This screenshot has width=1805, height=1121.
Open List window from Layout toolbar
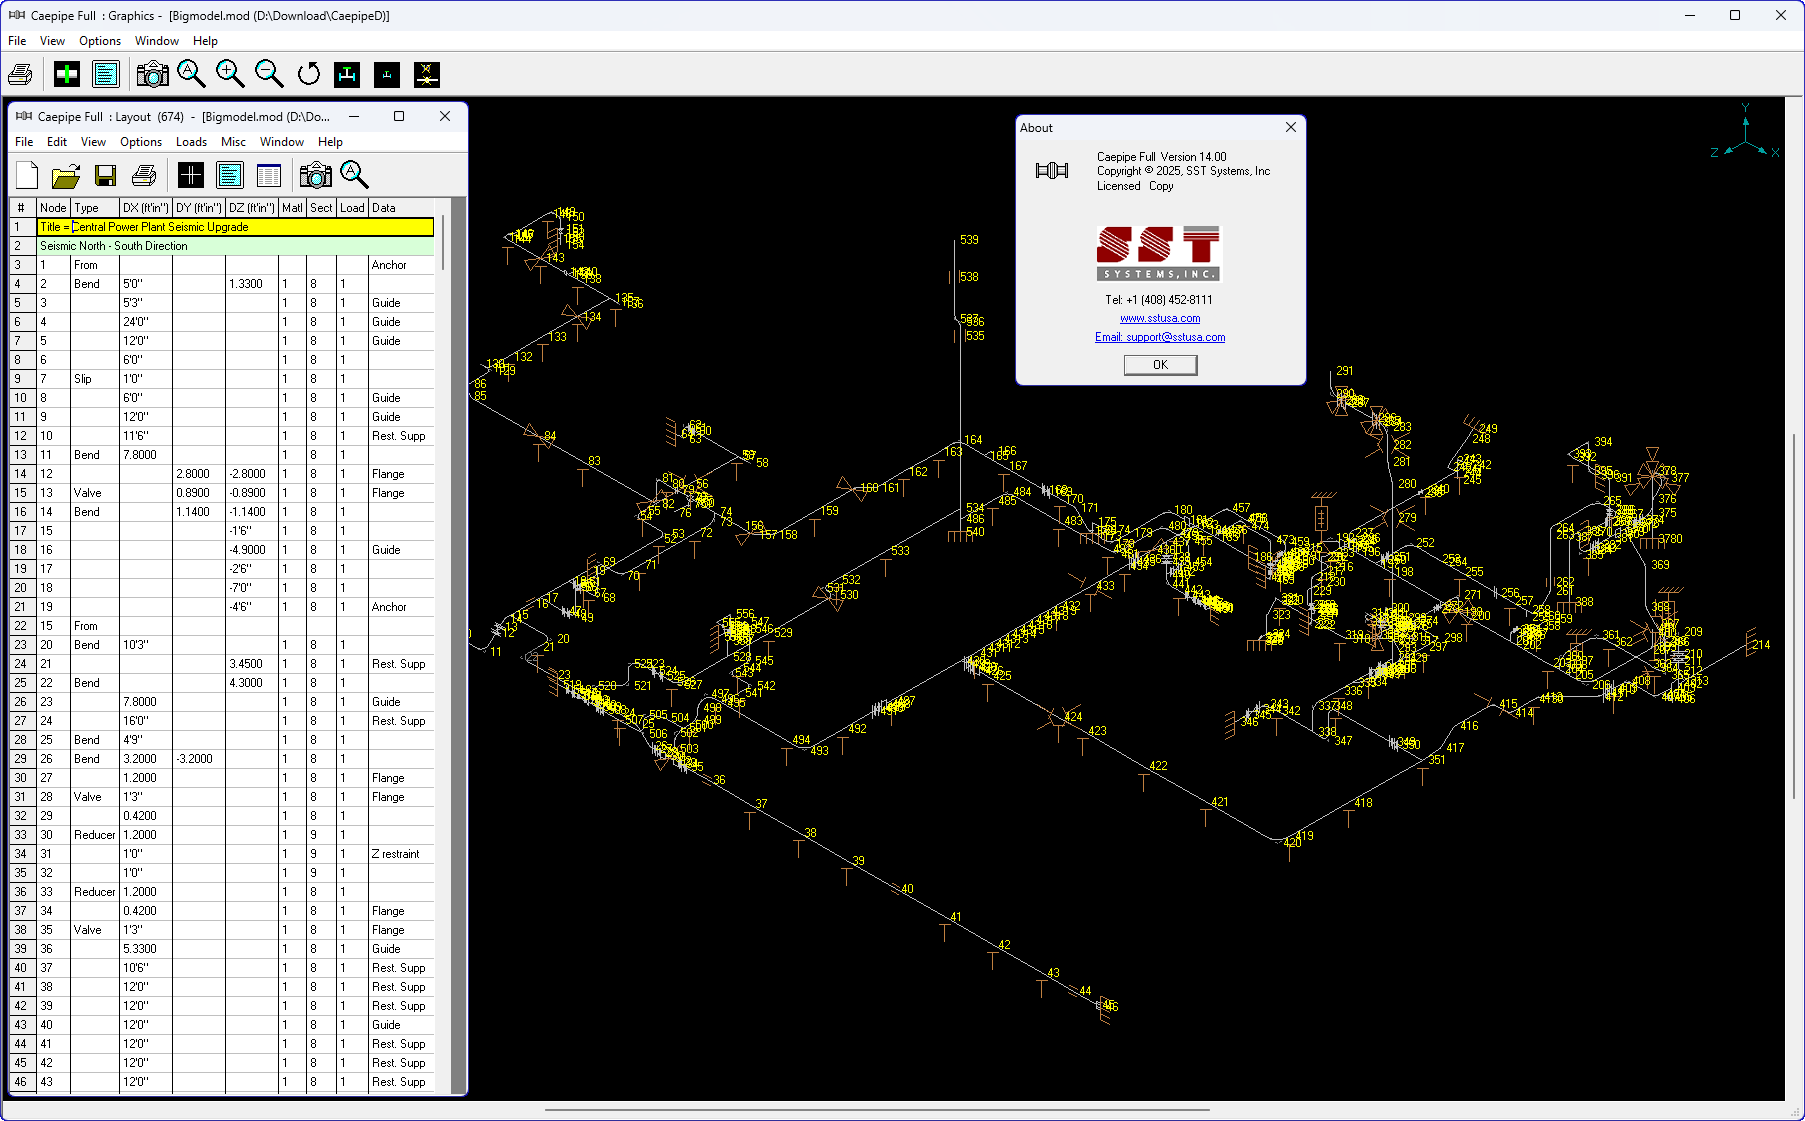(x=230, y=176)
